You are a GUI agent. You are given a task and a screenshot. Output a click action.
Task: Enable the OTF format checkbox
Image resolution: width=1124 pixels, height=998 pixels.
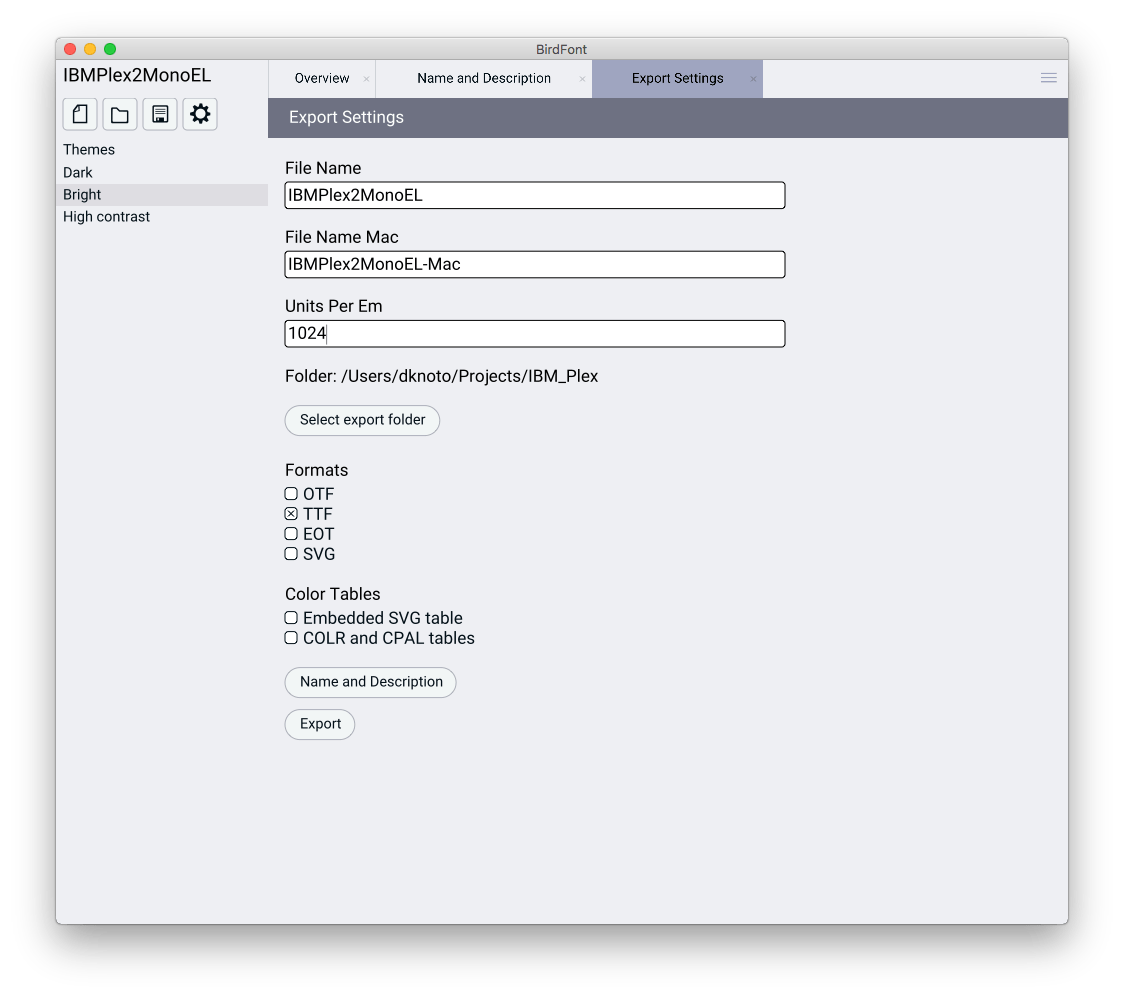pyautogui.click(x=291, y=494)
